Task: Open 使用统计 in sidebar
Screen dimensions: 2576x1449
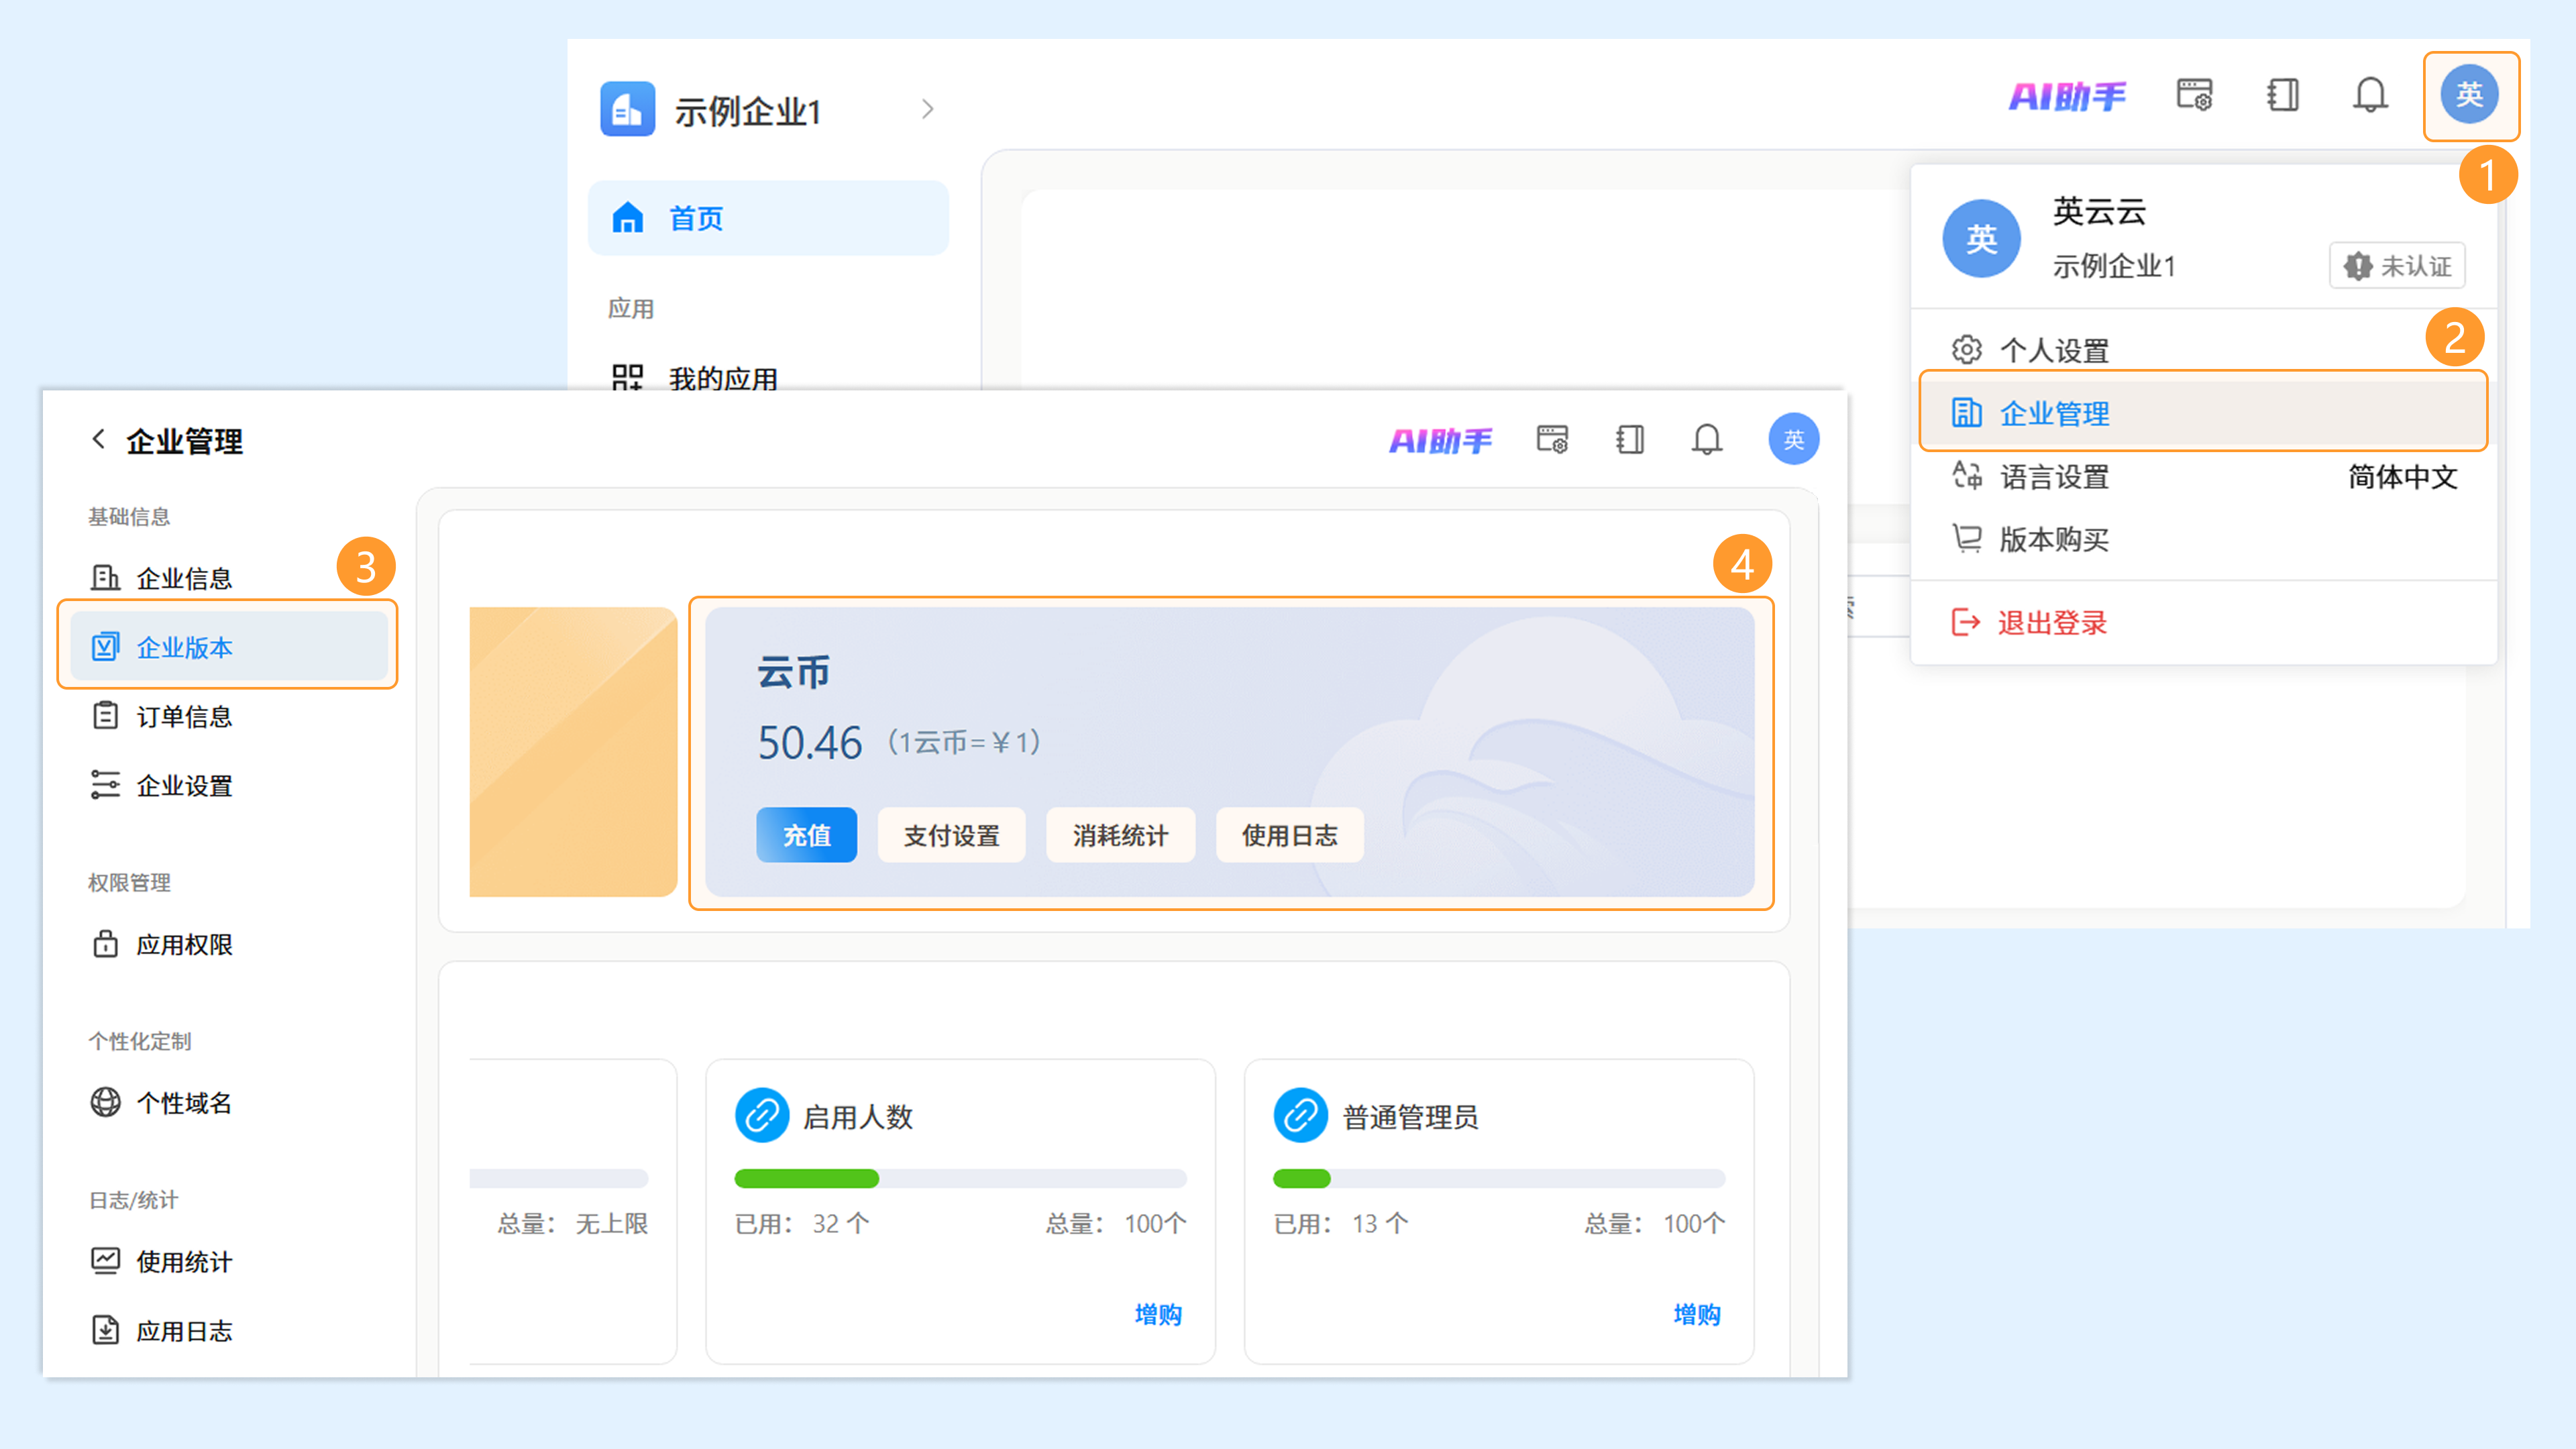Action: [x=228, y=1261]
